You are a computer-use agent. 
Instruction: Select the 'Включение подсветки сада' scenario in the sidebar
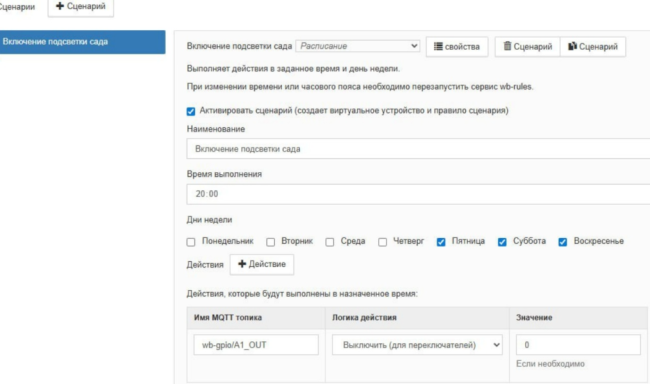click(82, 42)
